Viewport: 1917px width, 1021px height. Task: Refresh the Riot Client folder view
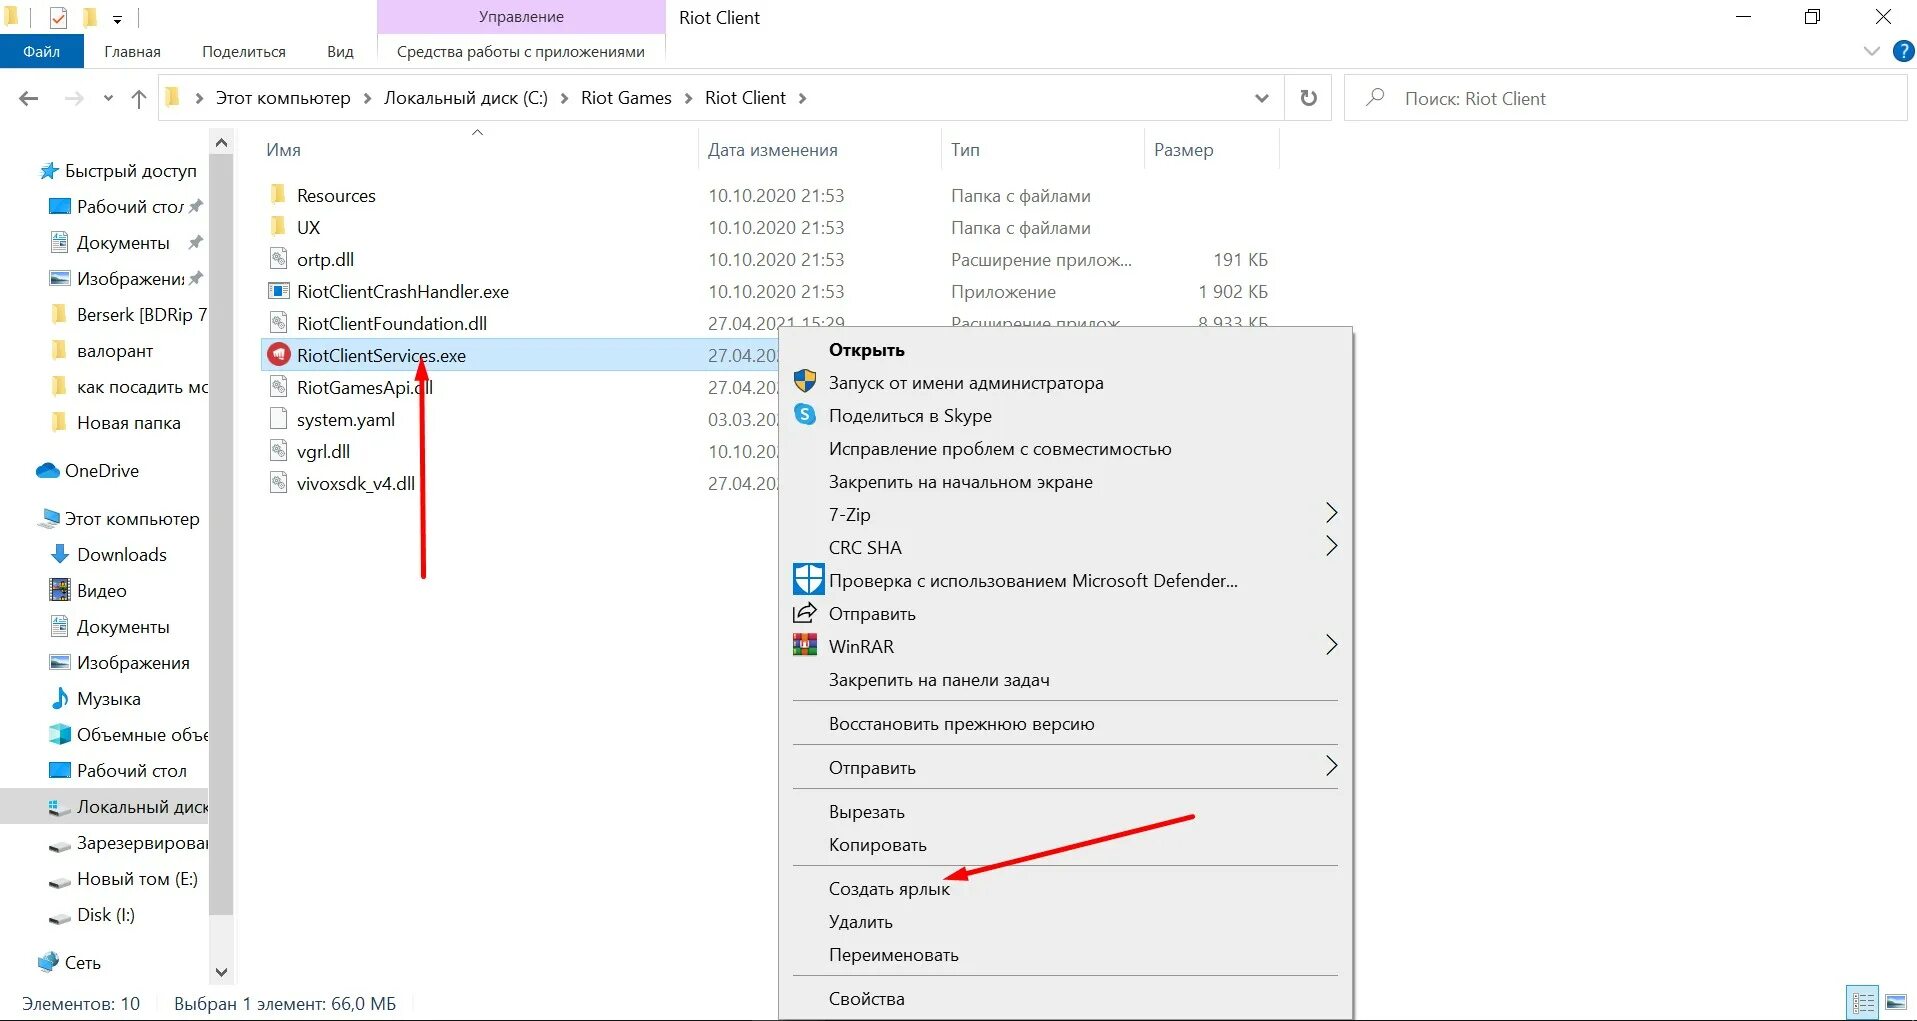(1308, 98)
